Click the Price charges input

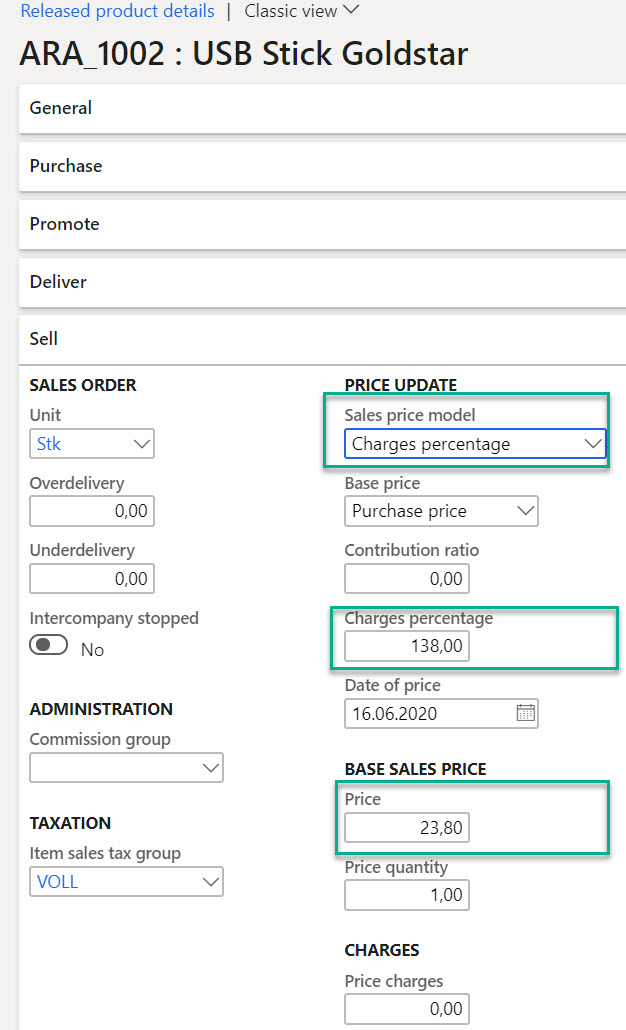pos(407,1009)
